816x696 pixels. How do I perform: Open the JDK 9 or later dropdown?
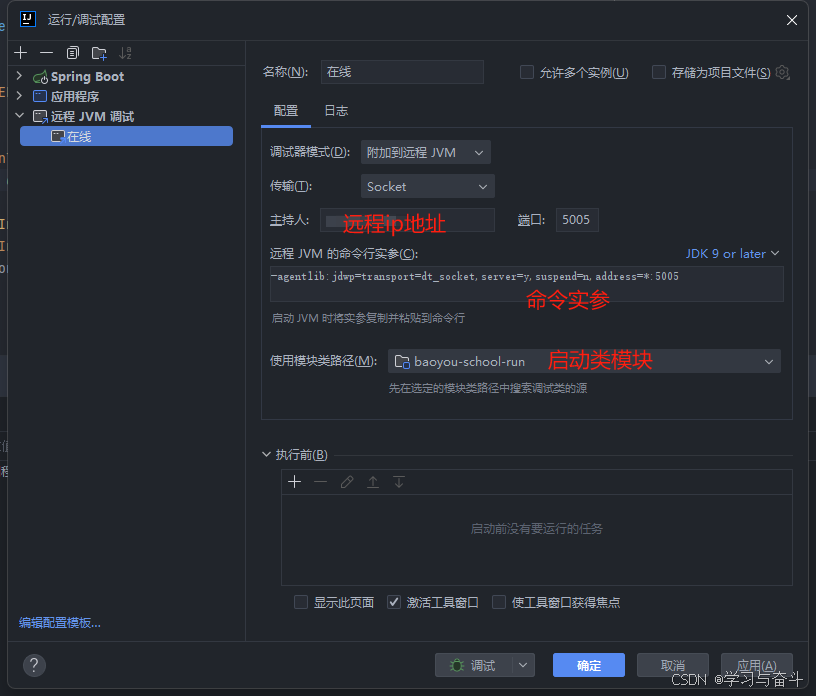pos(733,253)
